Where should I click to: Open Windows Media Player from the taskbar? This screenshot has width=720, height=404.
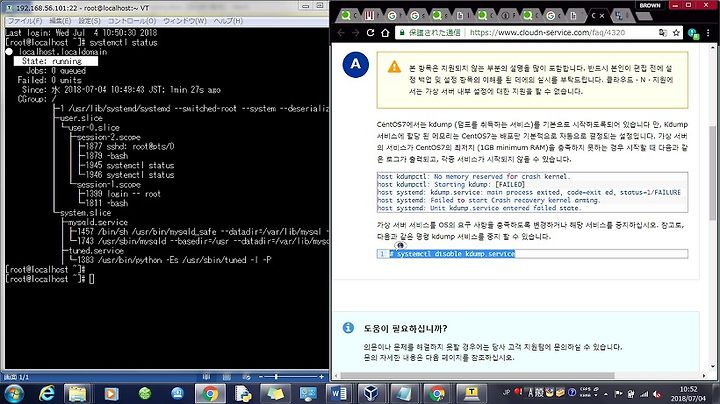(111, 393)
